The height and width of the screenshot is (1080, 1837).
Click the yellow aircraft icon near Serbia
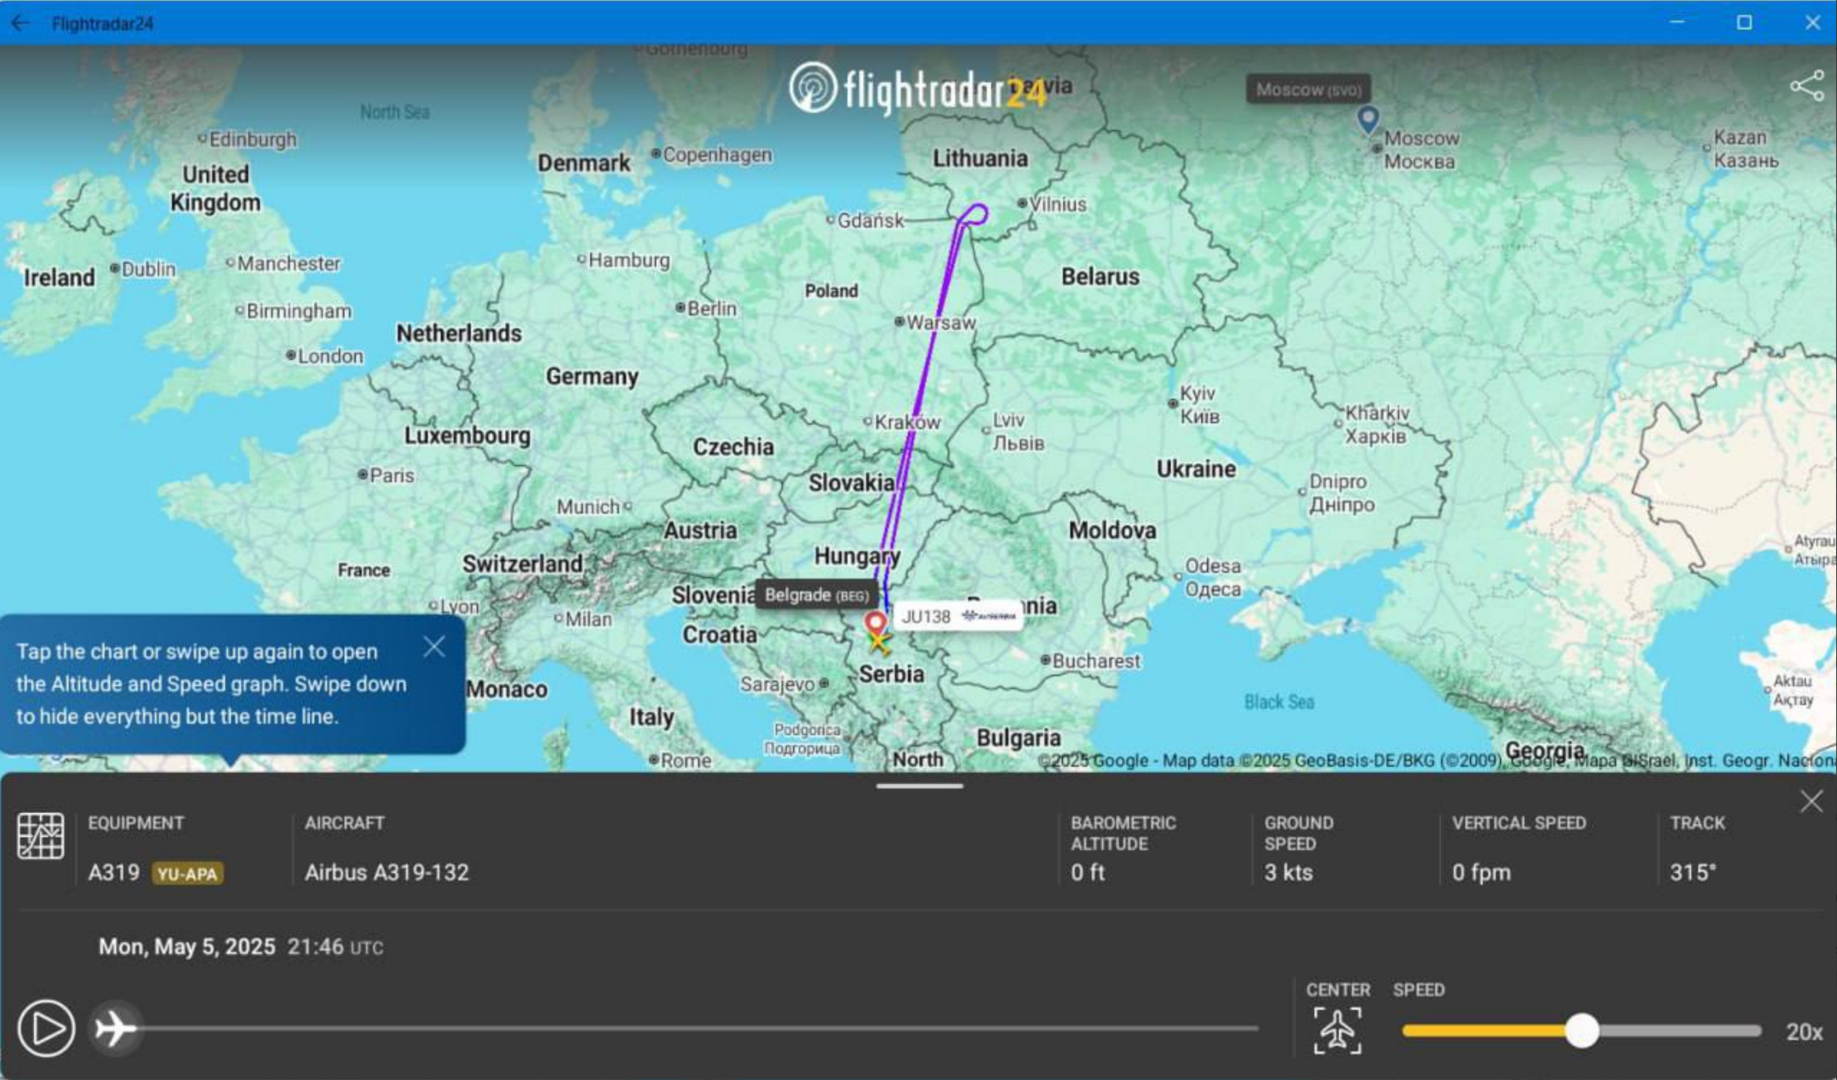click(879, 644)
